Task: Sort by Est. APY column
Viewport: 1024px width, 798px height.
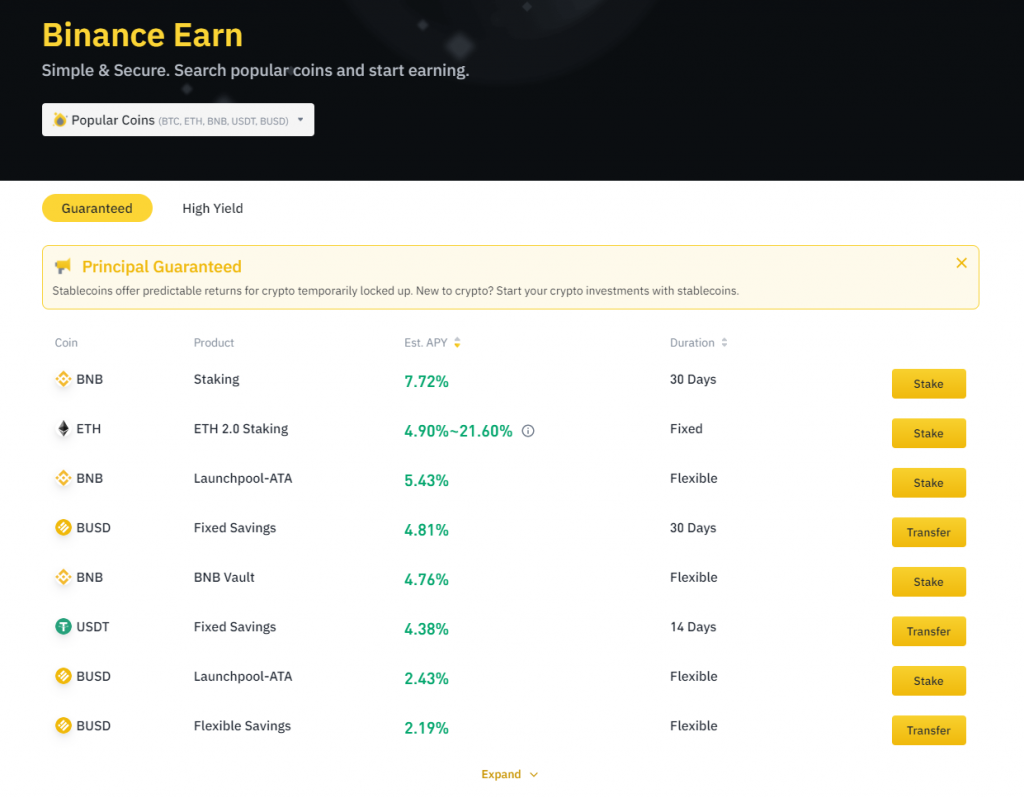Action: coord(457,343)
